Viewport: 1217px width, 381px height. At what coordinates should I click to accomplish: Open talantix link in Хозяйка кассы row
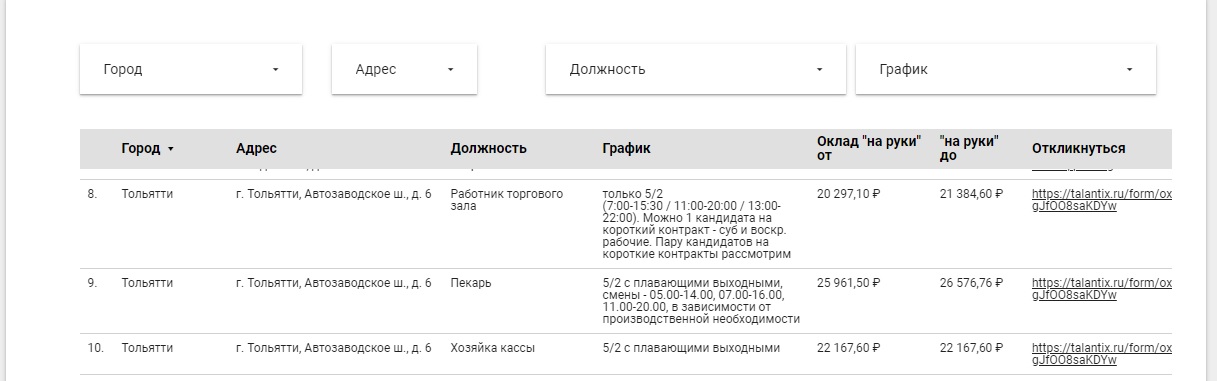1101,354
